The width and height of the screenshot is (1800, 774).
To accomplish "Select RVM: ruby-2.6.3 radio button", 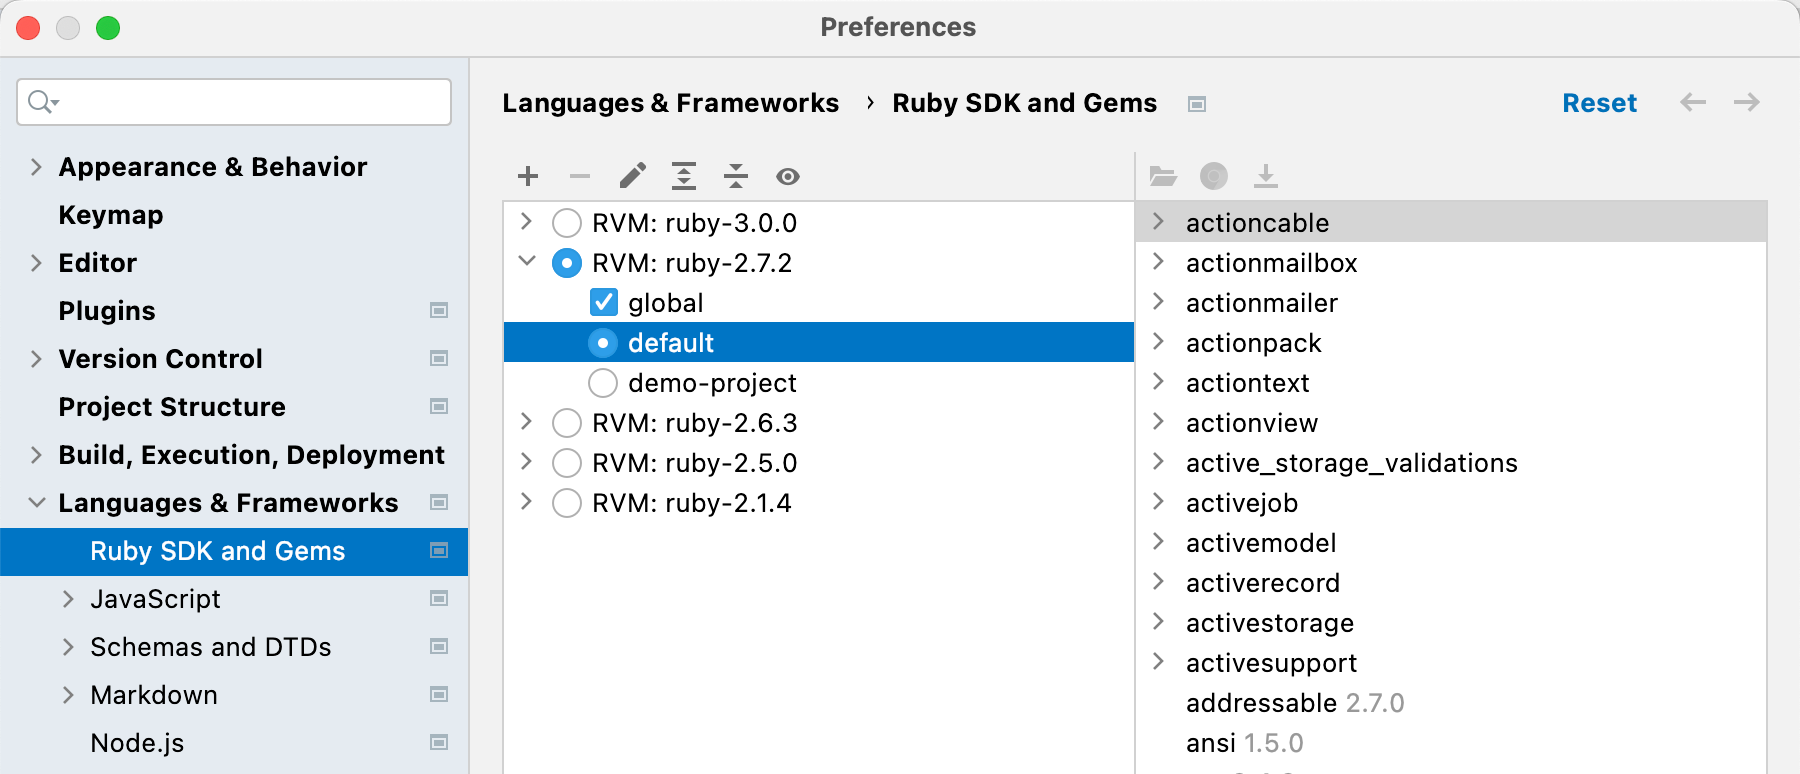I will [x=567, y=423].
